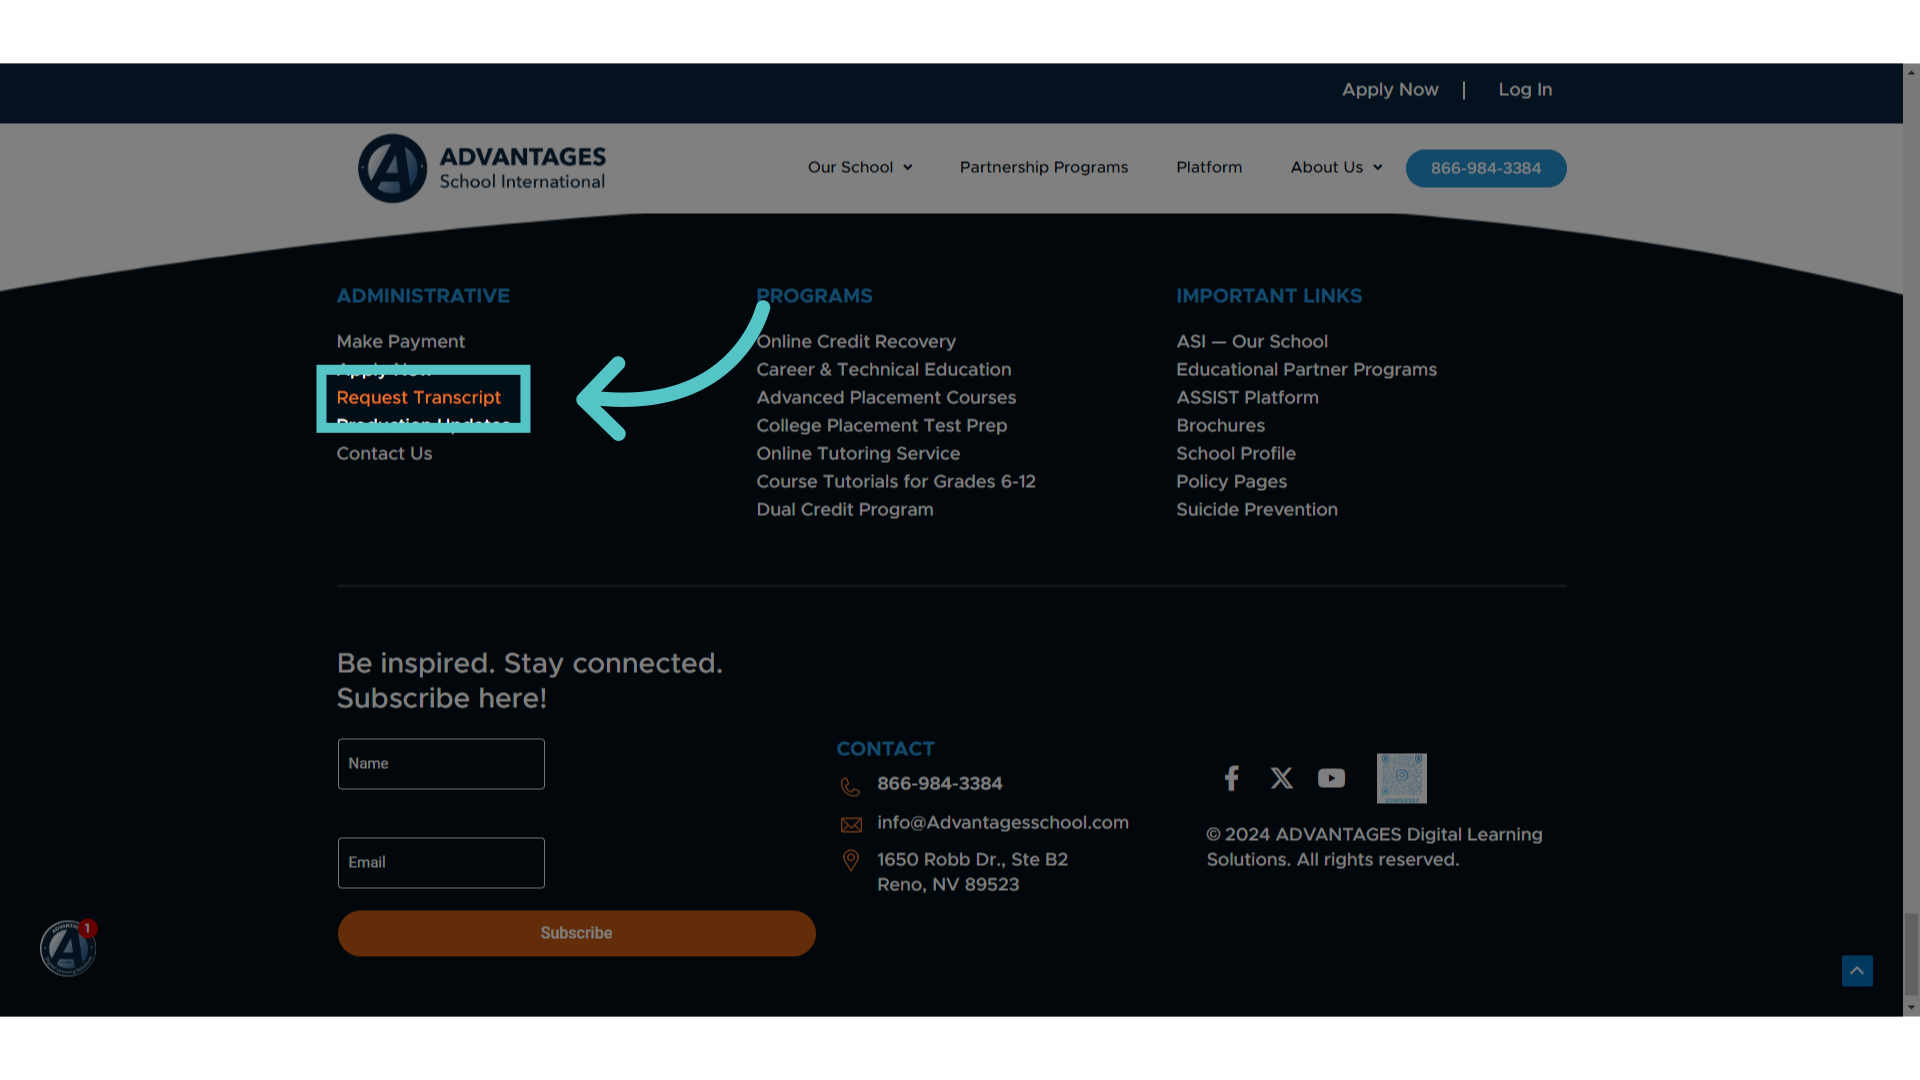Open the Platform menu item

[x=1209, y=167]
